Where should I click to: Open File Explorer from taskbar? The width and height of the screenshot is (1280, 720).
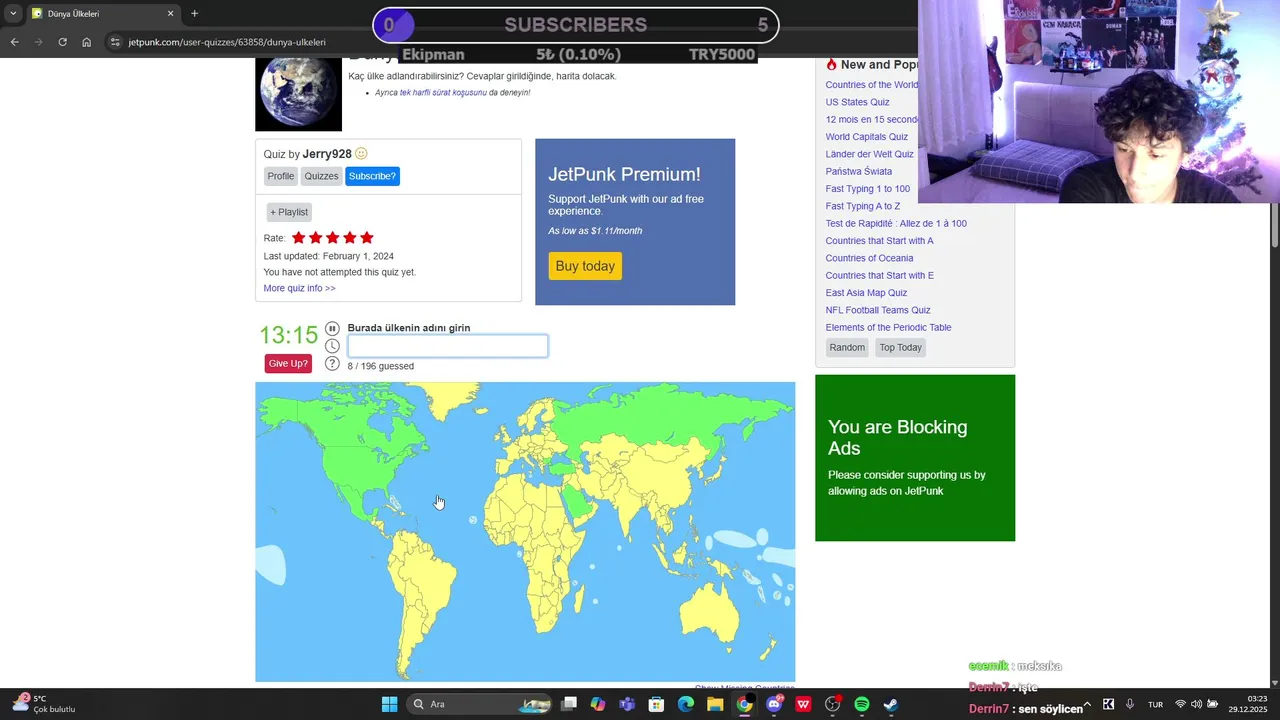tap(715, 704)
